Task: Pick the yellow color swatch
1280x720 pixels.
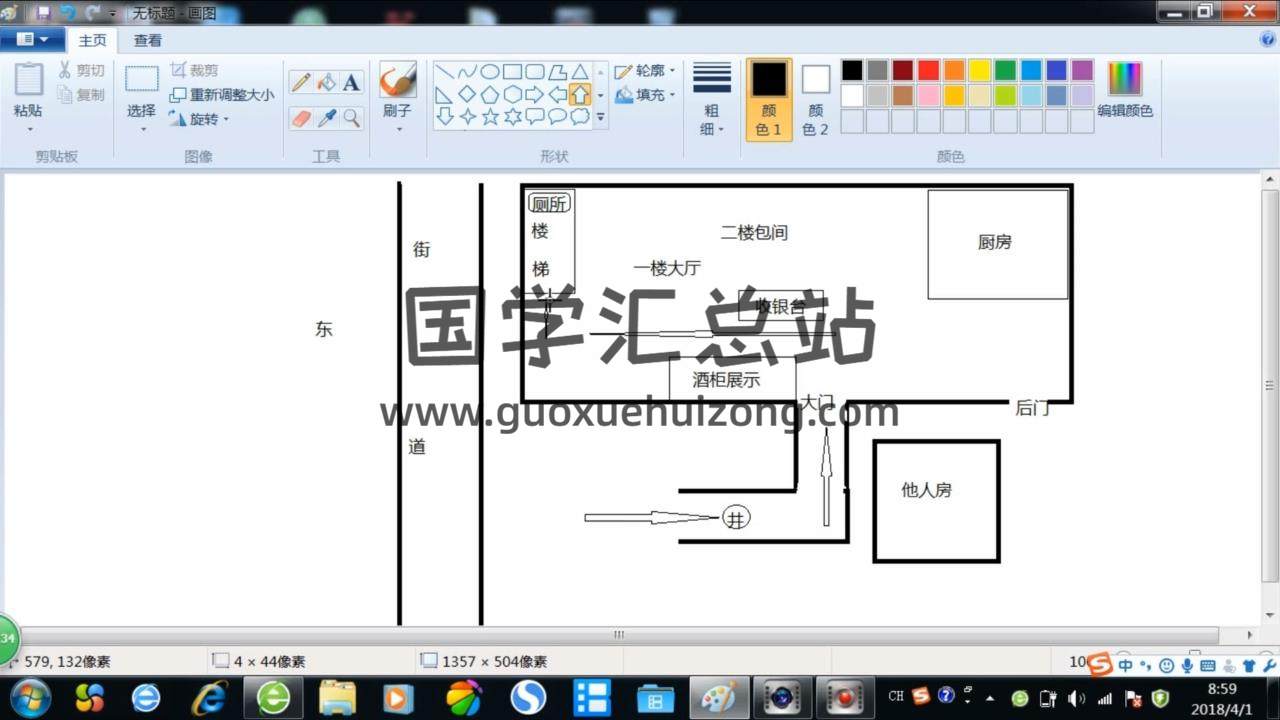Action: pyautogui.click(x=980, y=70)
